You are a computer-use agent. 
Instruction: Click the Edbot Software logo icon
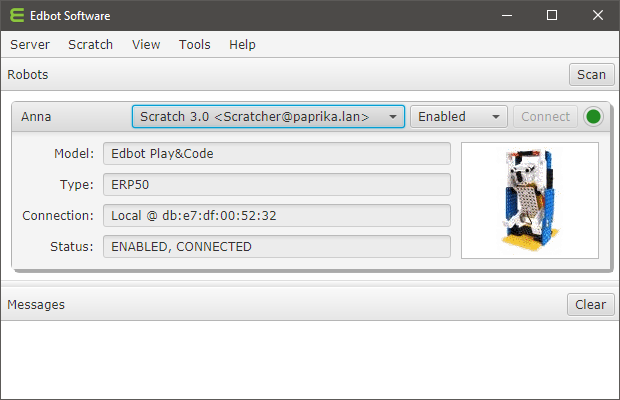point(17,15)
